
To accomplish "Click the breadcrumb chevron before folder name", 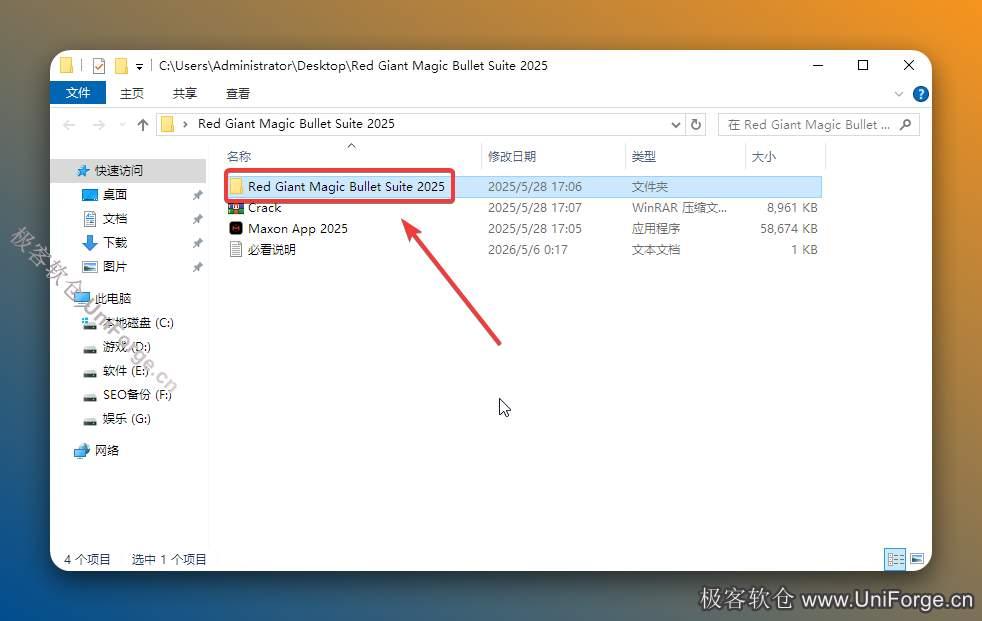I will [185, 125].
